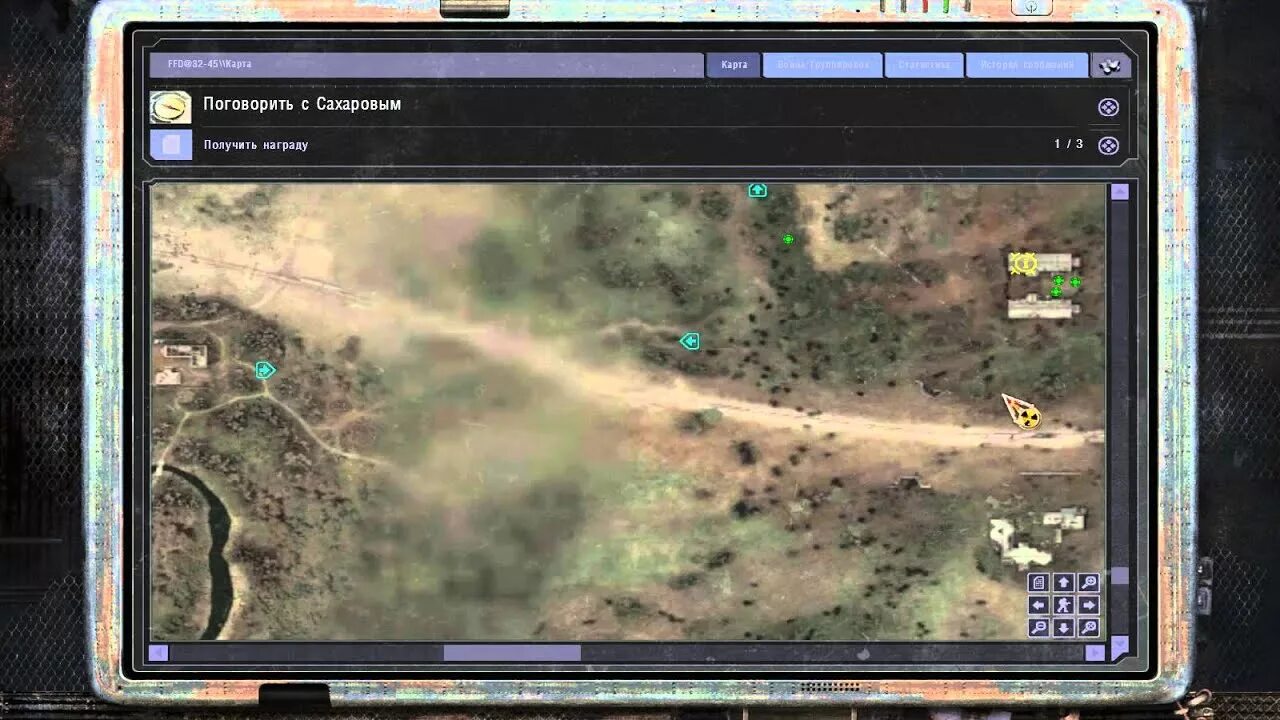Click the icon right of the История сообщений tab

(1111, 65)
